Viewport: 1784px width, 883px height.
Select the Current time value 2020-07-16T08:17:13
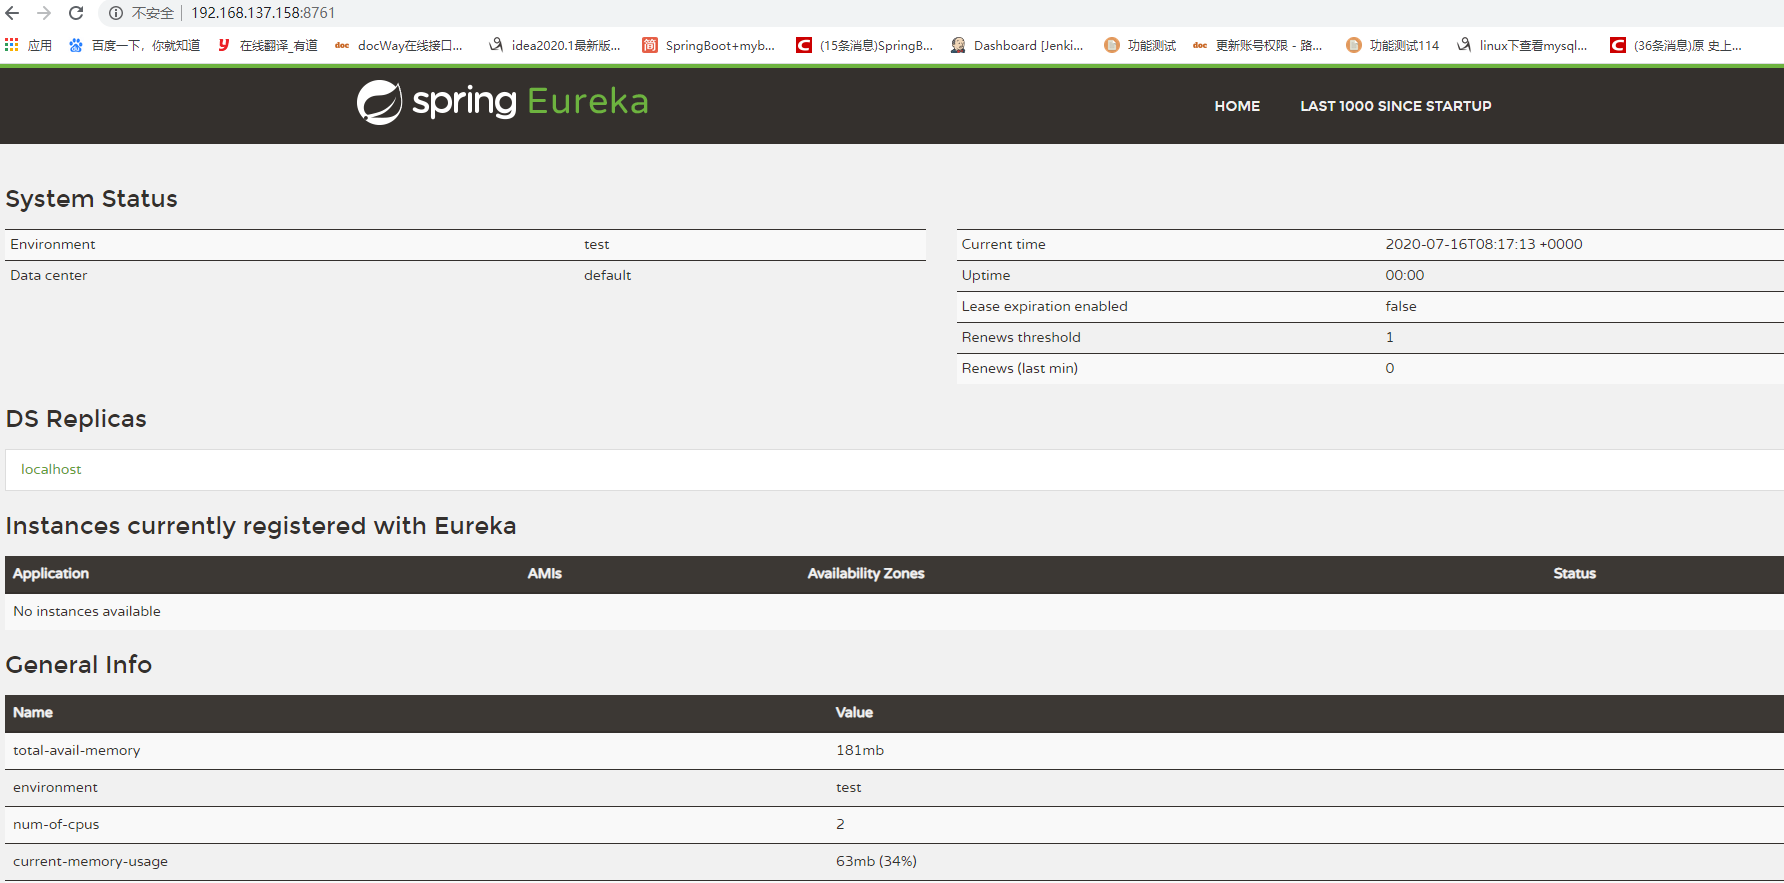[x=1484, y=244]
